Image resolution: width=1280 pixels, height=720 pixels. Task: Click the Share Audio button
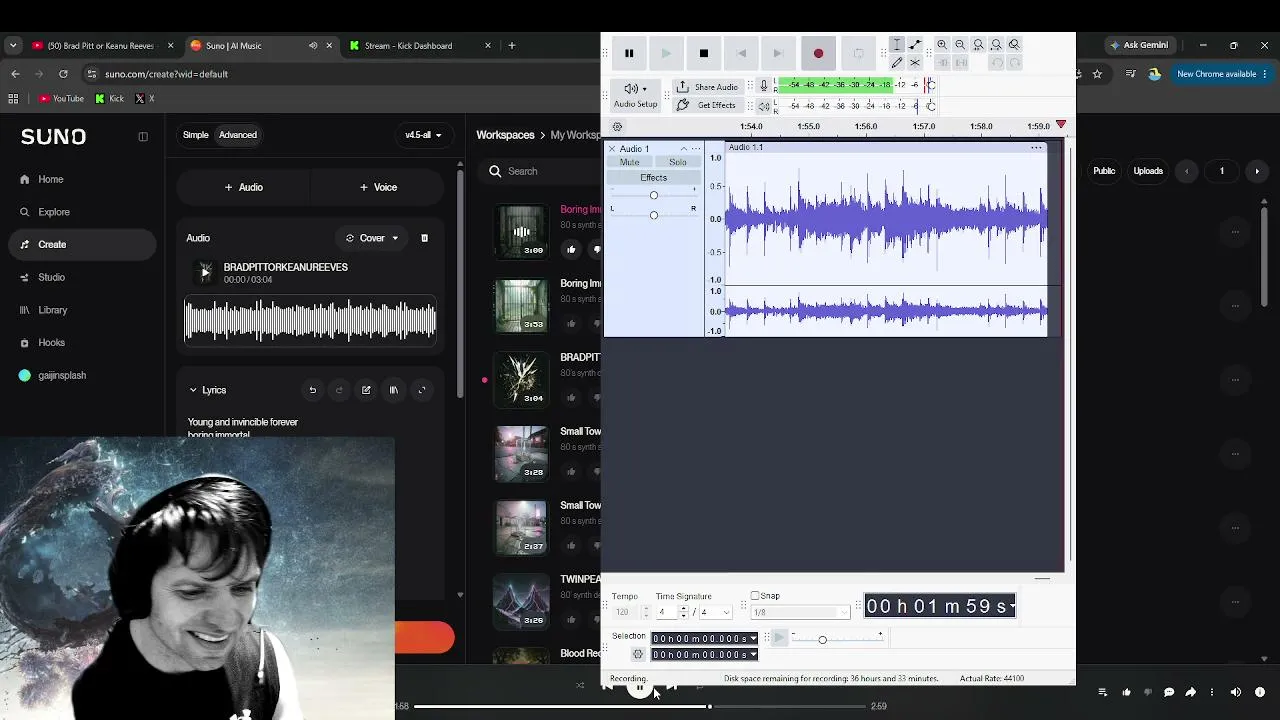pyautogui.click(x=707, y=87)
